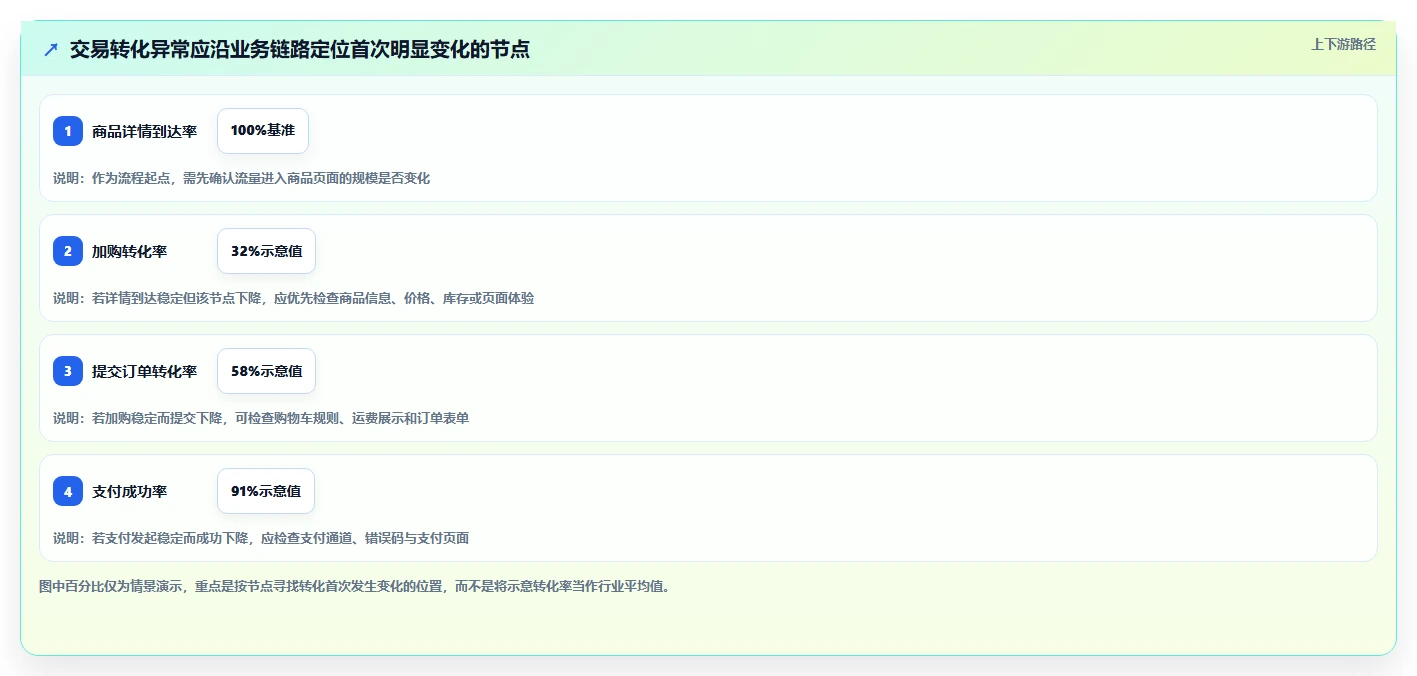Click the title 交易转化异常应沿业务链路定位首次明显变化的节点
This screenshot has width=1417, height=676.
point(299,49)
